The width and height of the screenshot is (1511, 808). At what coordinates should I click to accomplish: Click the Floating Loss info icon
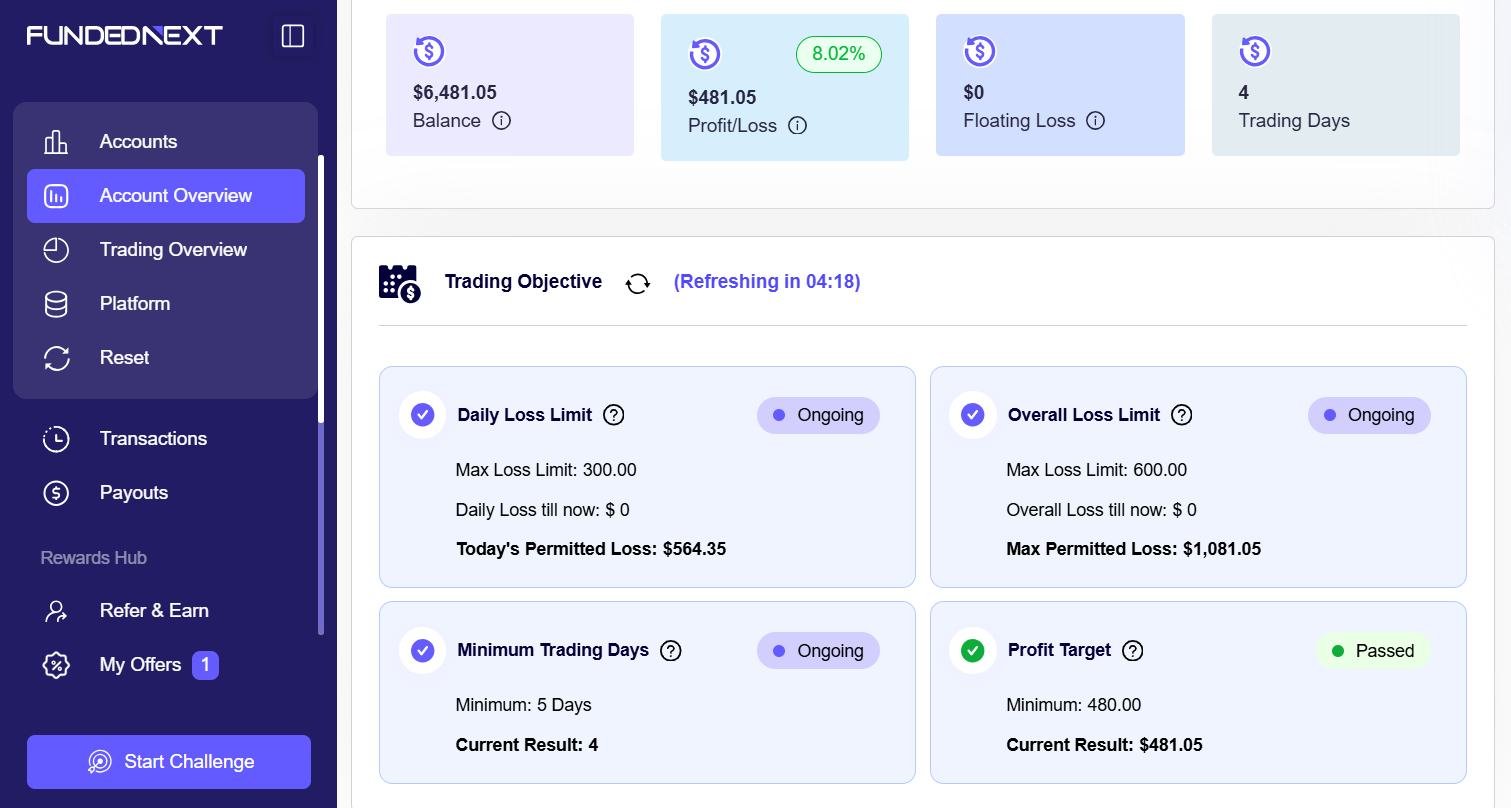1096,121
